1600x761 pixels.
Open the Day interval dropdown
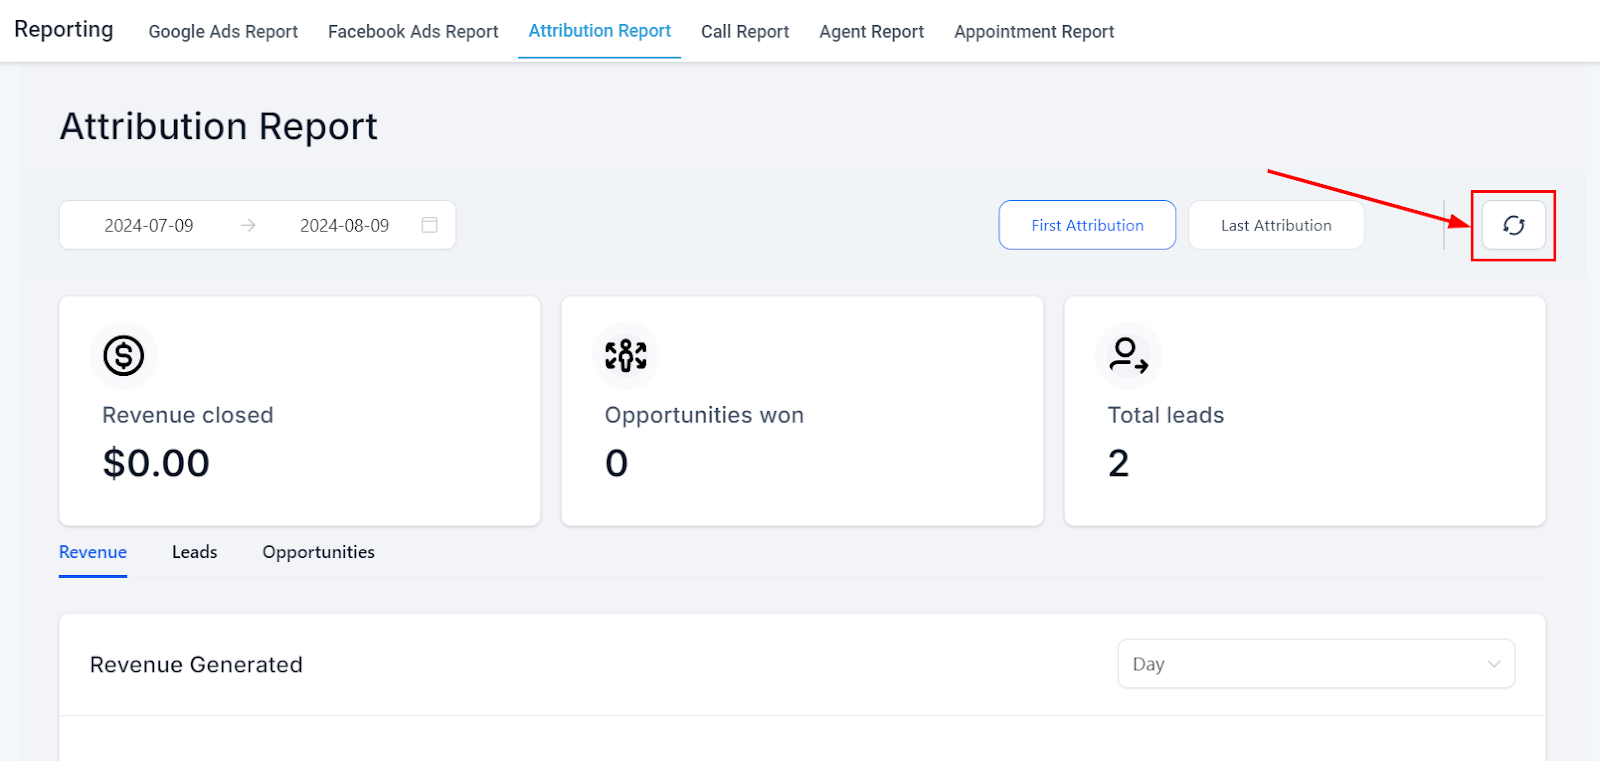1316,664
